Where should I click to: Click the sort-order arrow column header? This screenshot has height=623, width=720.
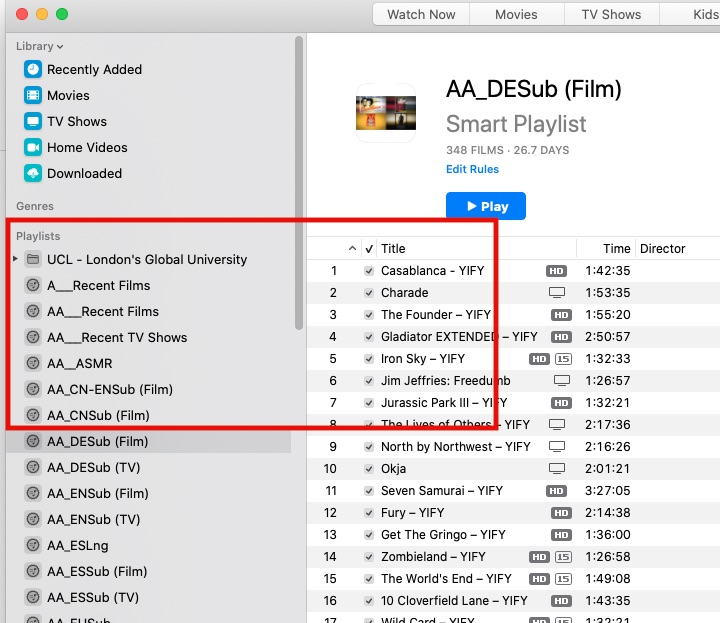point(352,248)
